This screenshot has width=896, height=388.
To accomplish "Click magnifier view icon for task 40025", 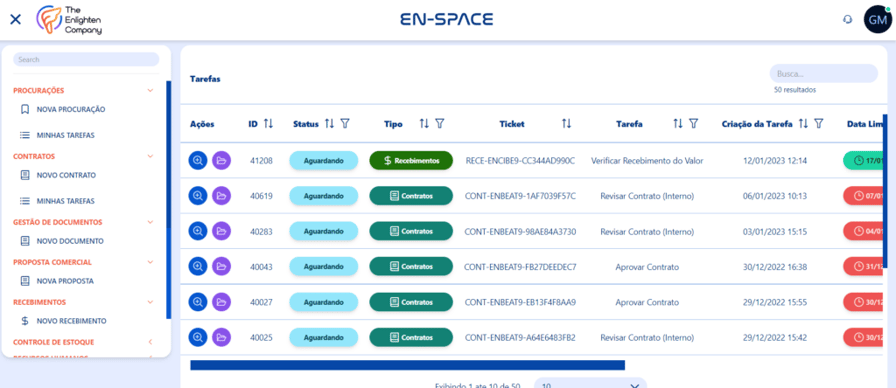I will click(198, 337).
